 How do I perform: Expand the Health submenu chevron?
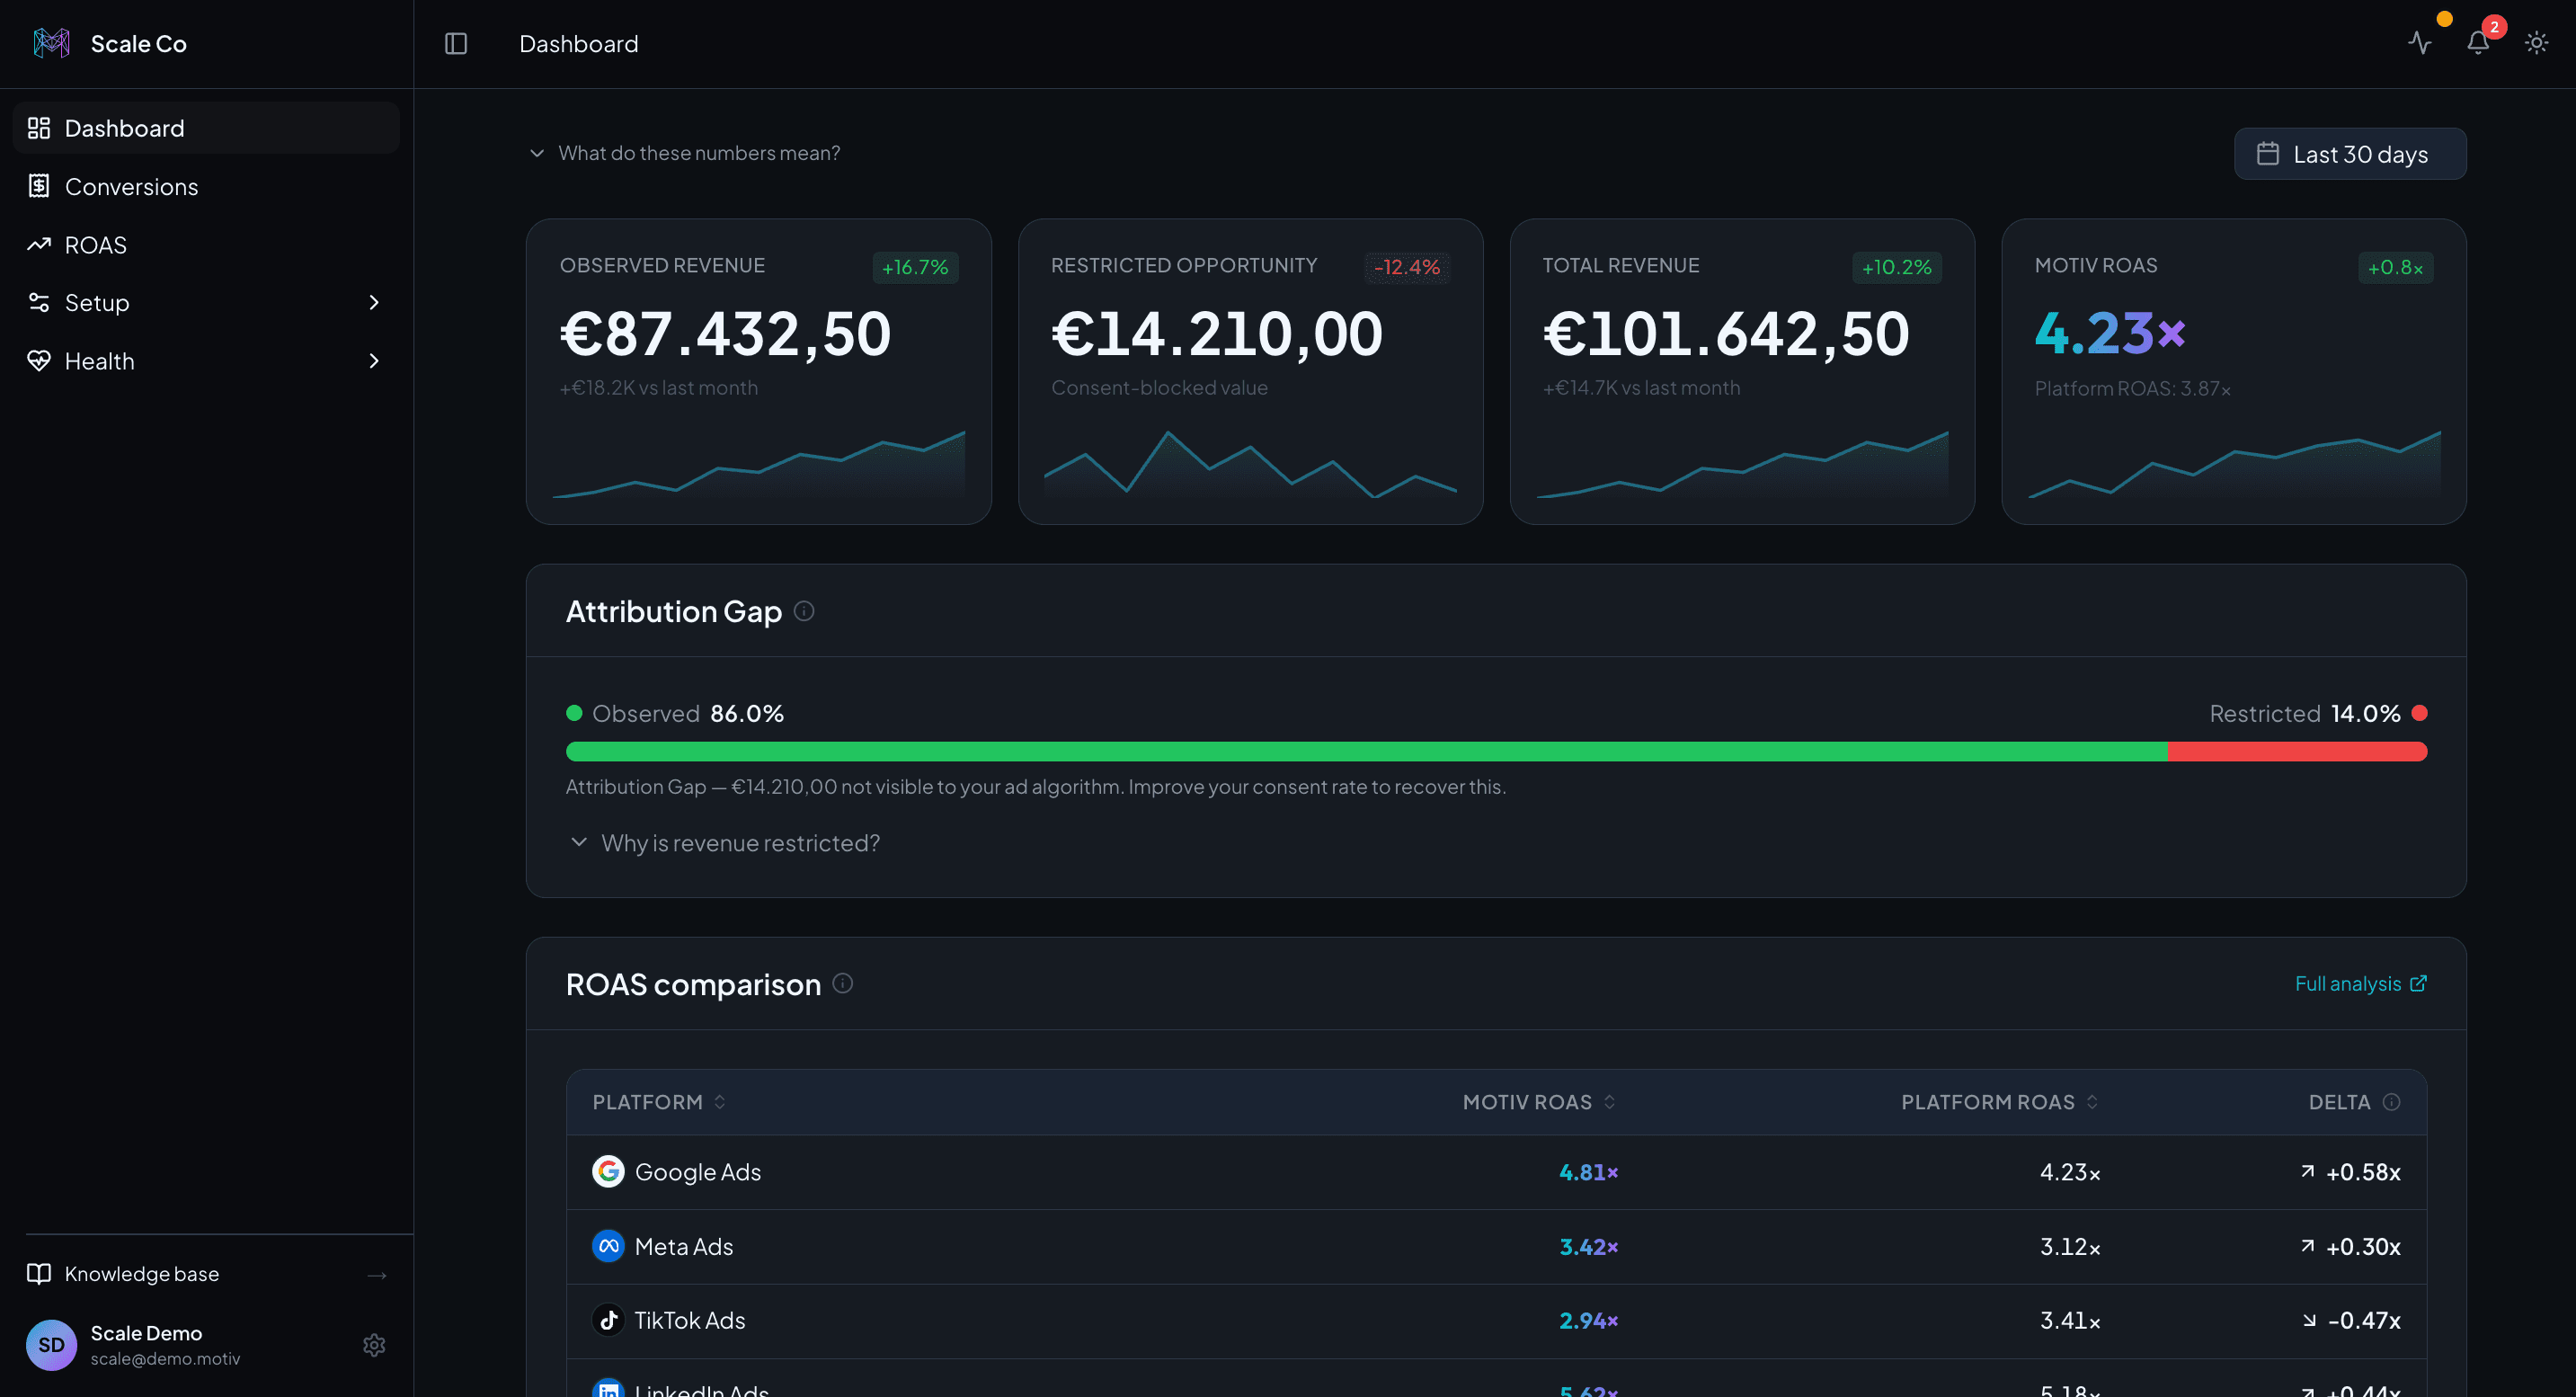pos(374,361)
